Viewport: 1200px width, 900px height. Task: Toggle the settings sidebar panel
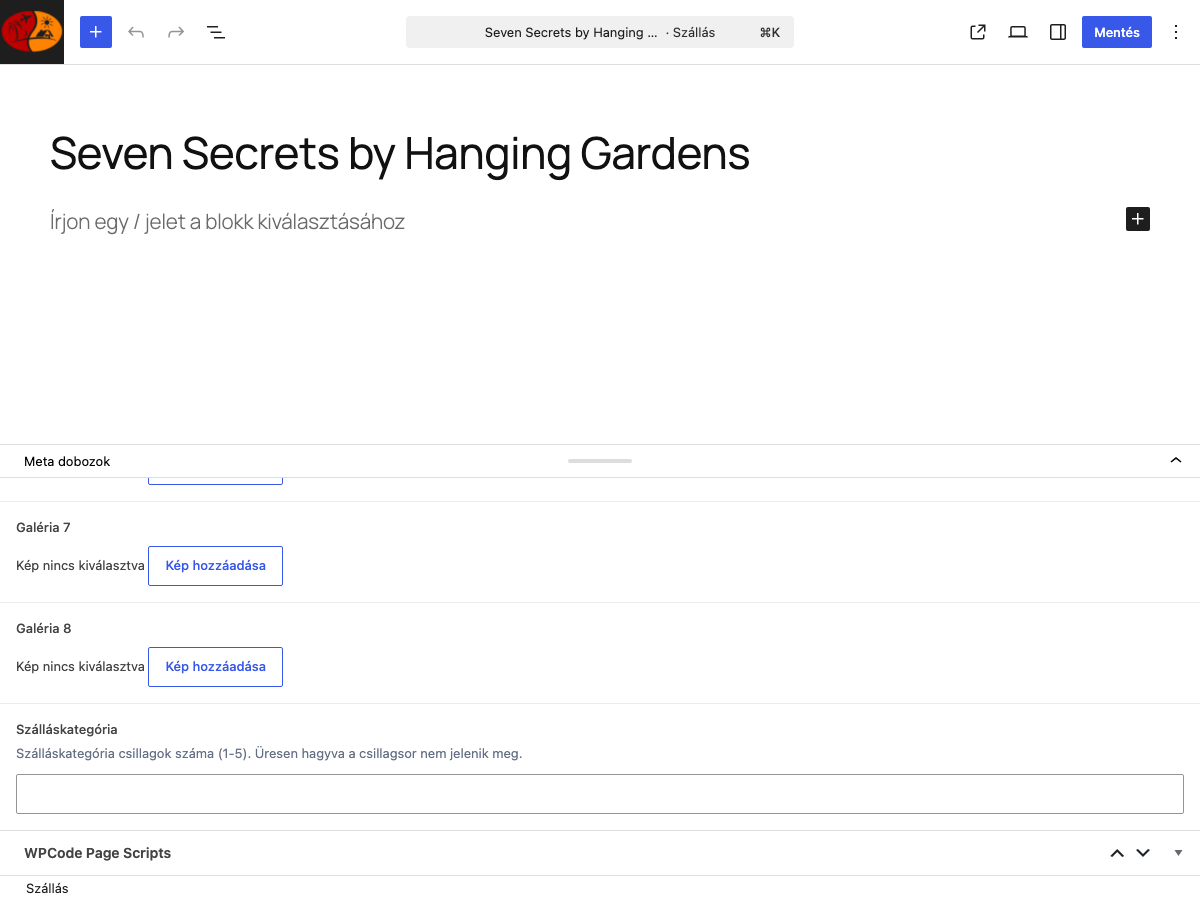(x=1058, y=32)
